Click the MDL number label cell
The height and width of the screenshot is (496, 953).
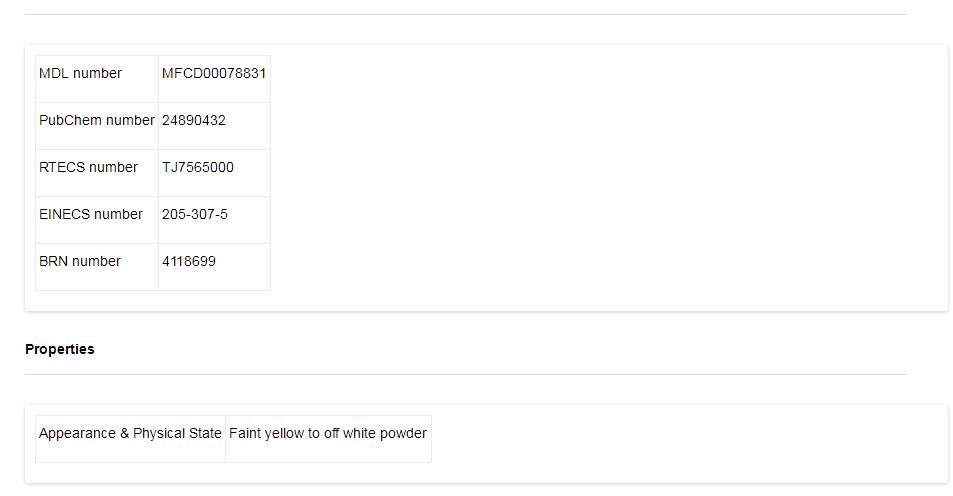tap(80, 73)
